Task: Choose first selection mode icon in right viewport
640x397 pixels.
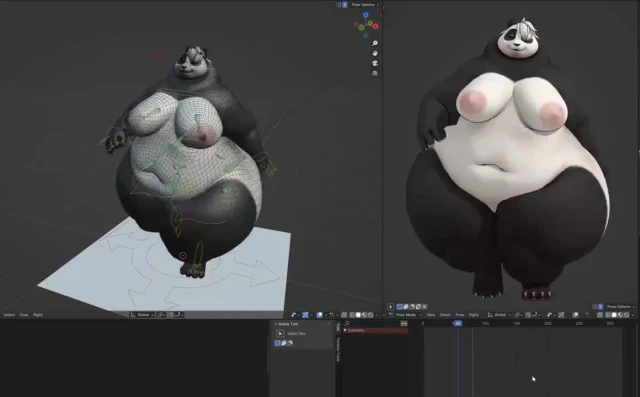Action: click(400, 306)
